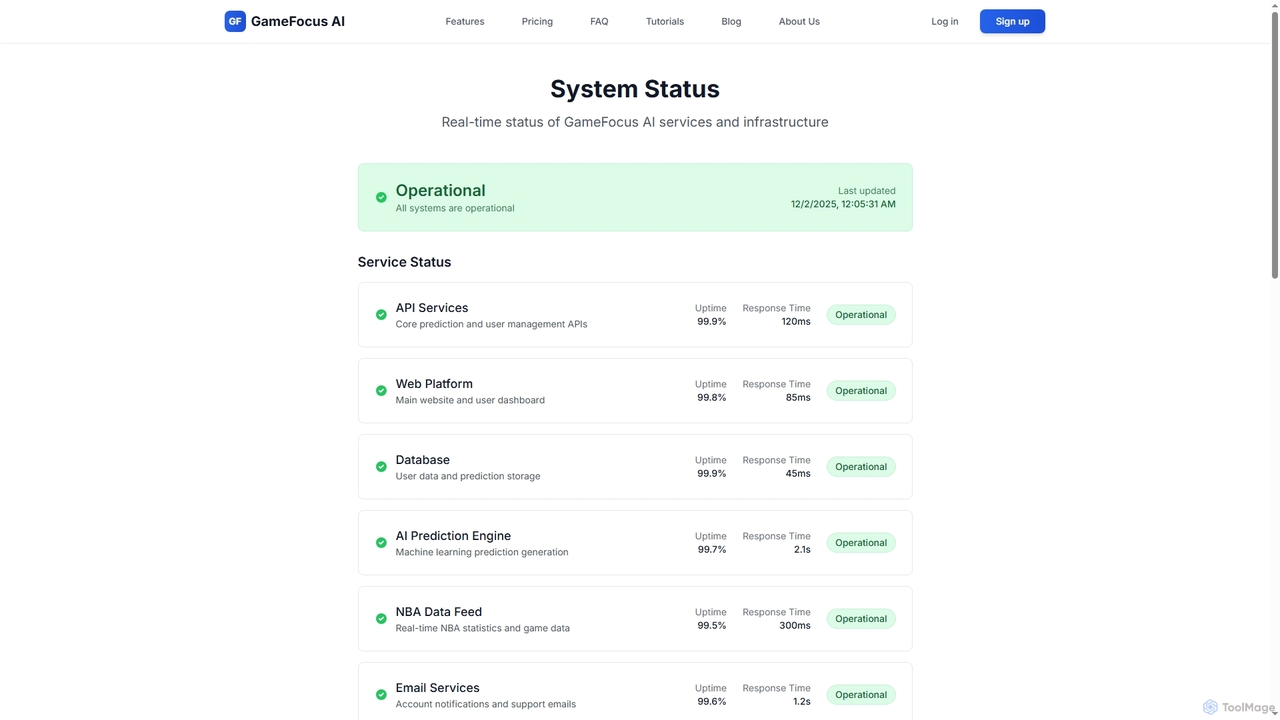The height and width of the screenshot is (720, 1280).
Task: Click the 45ms response time value
Action: [798, 474]
